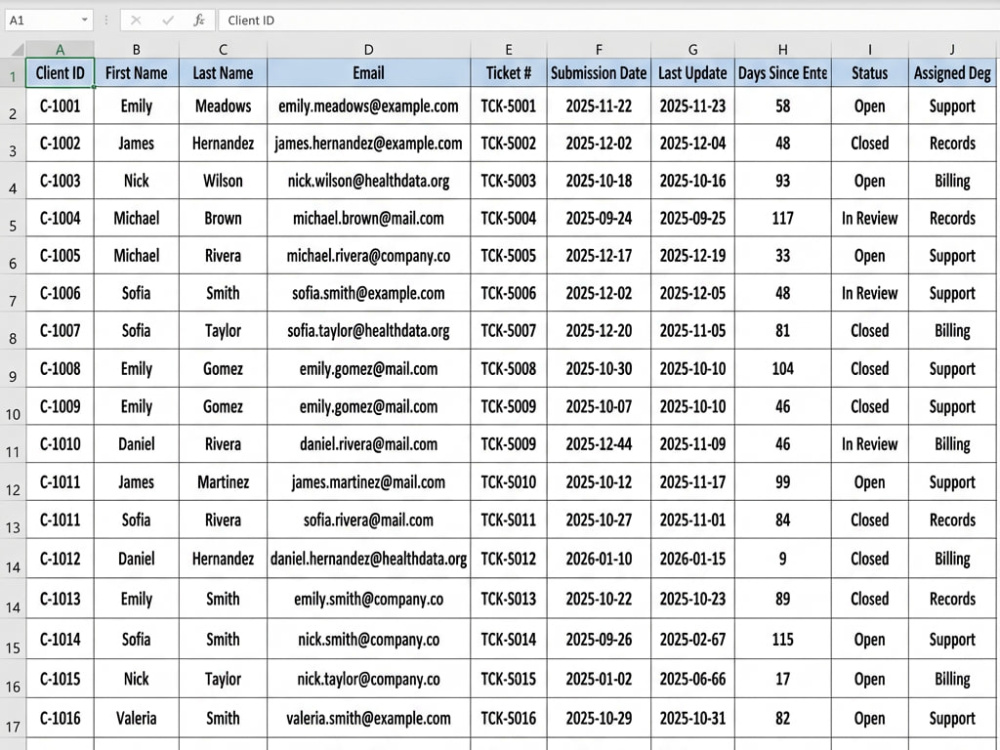Click the valeria.smith@example.com cell
The image size is (1000, 750).
369,719
